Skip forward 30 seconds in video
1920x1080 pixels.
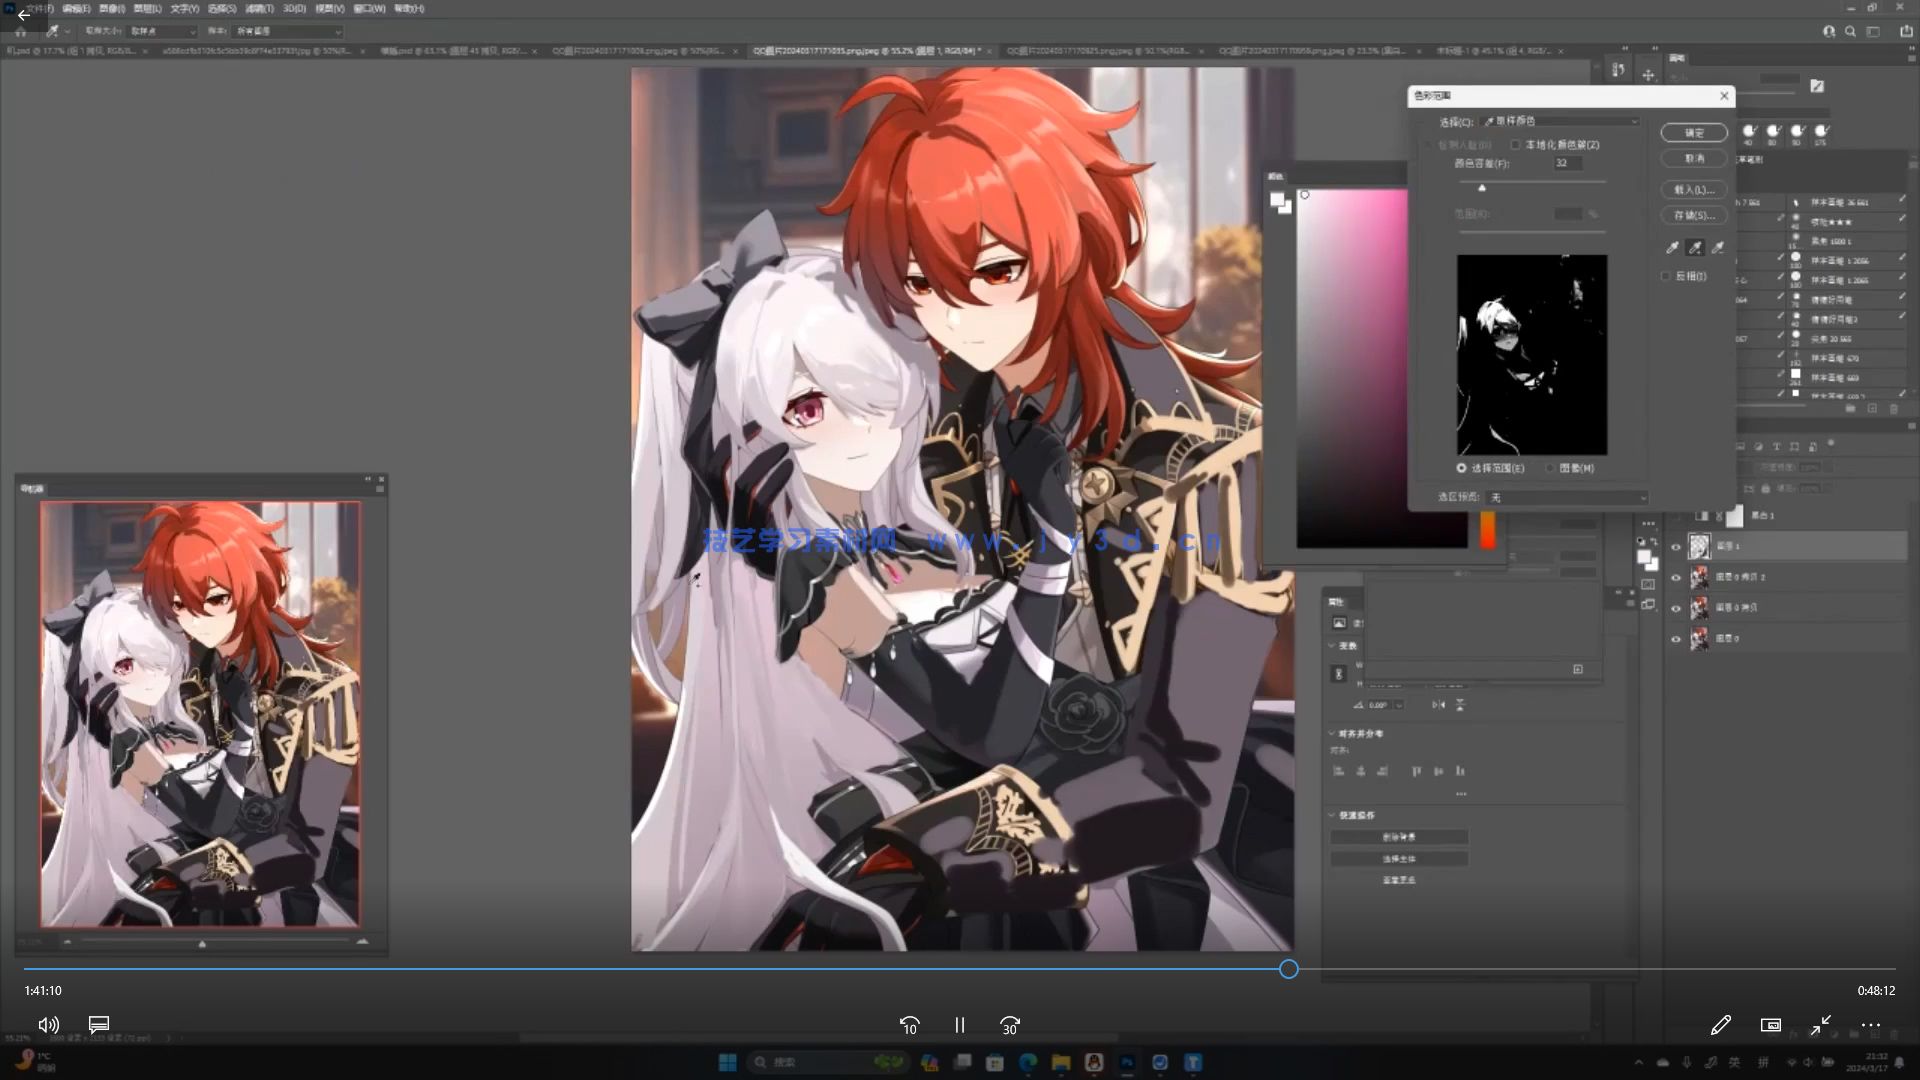pyautogui.click(x=1009, y=1025)
